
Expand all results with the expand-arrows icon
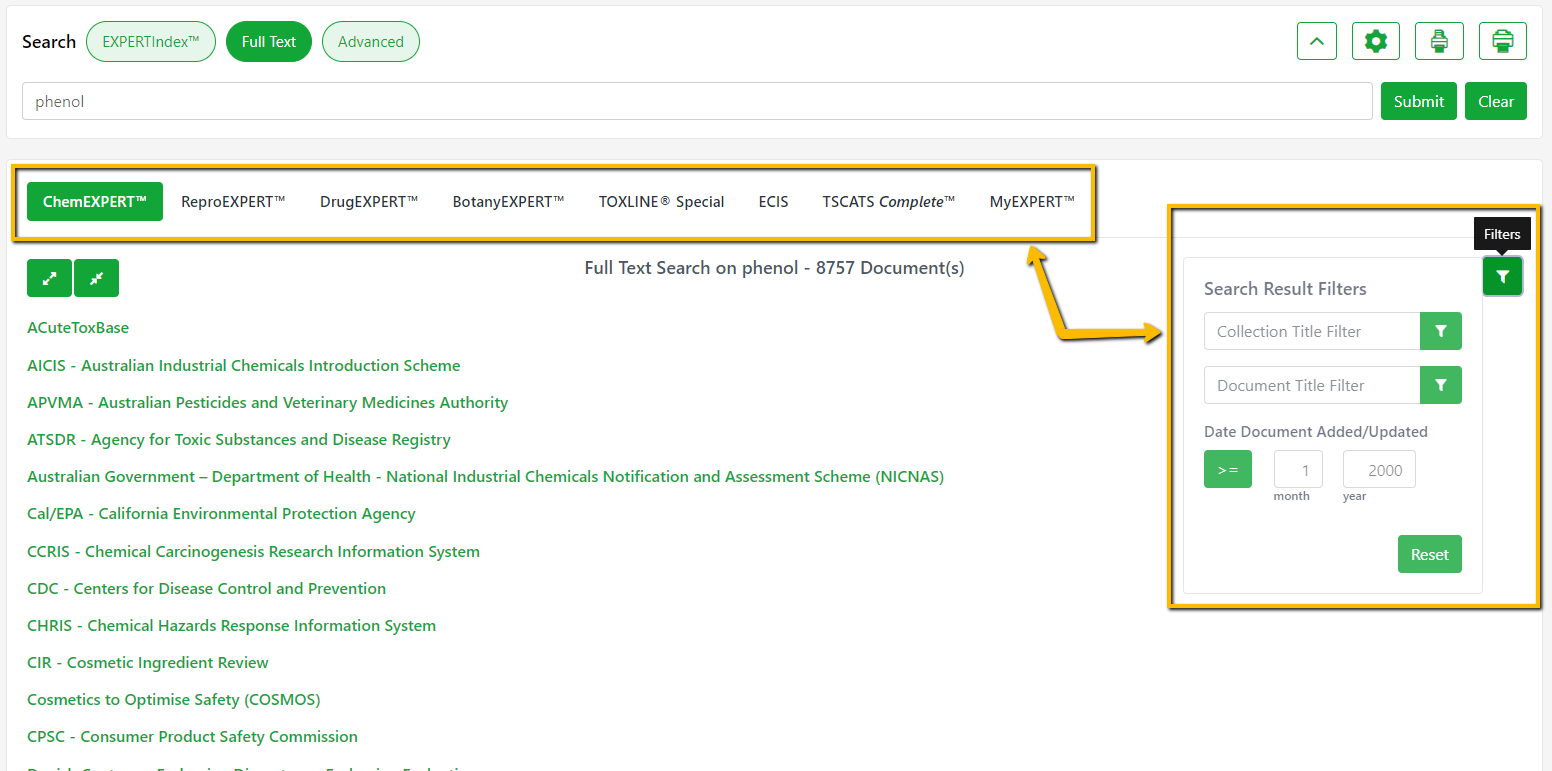tap(49, 278)
